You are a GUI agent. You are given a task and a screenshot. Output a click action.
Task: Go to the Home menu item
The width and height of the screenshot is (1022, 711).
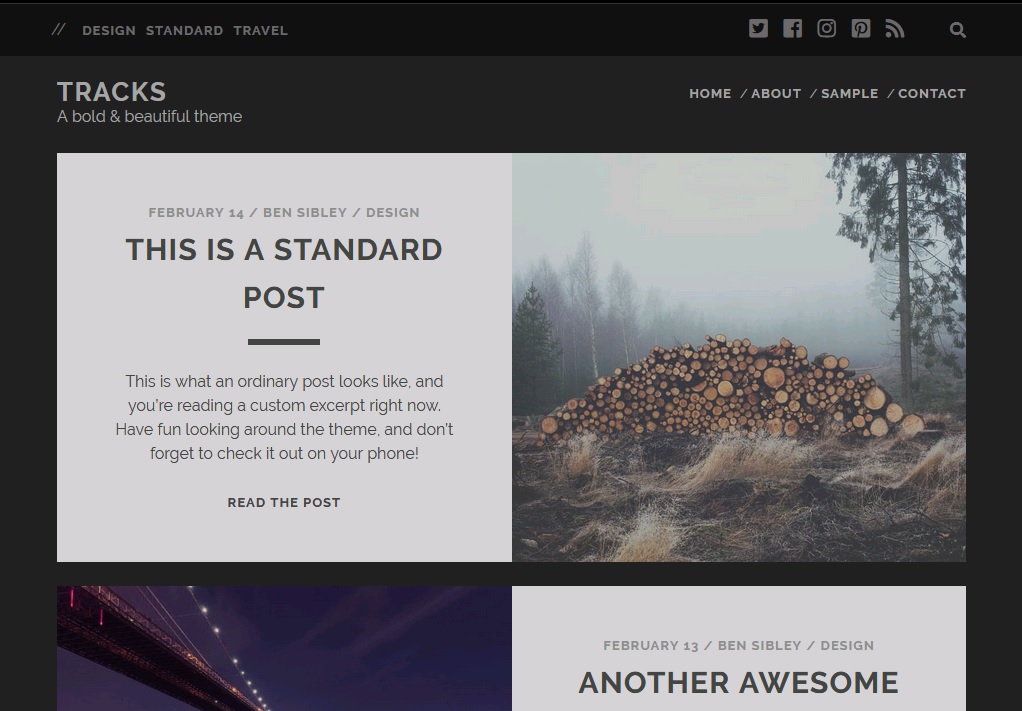tap(710, 94)
